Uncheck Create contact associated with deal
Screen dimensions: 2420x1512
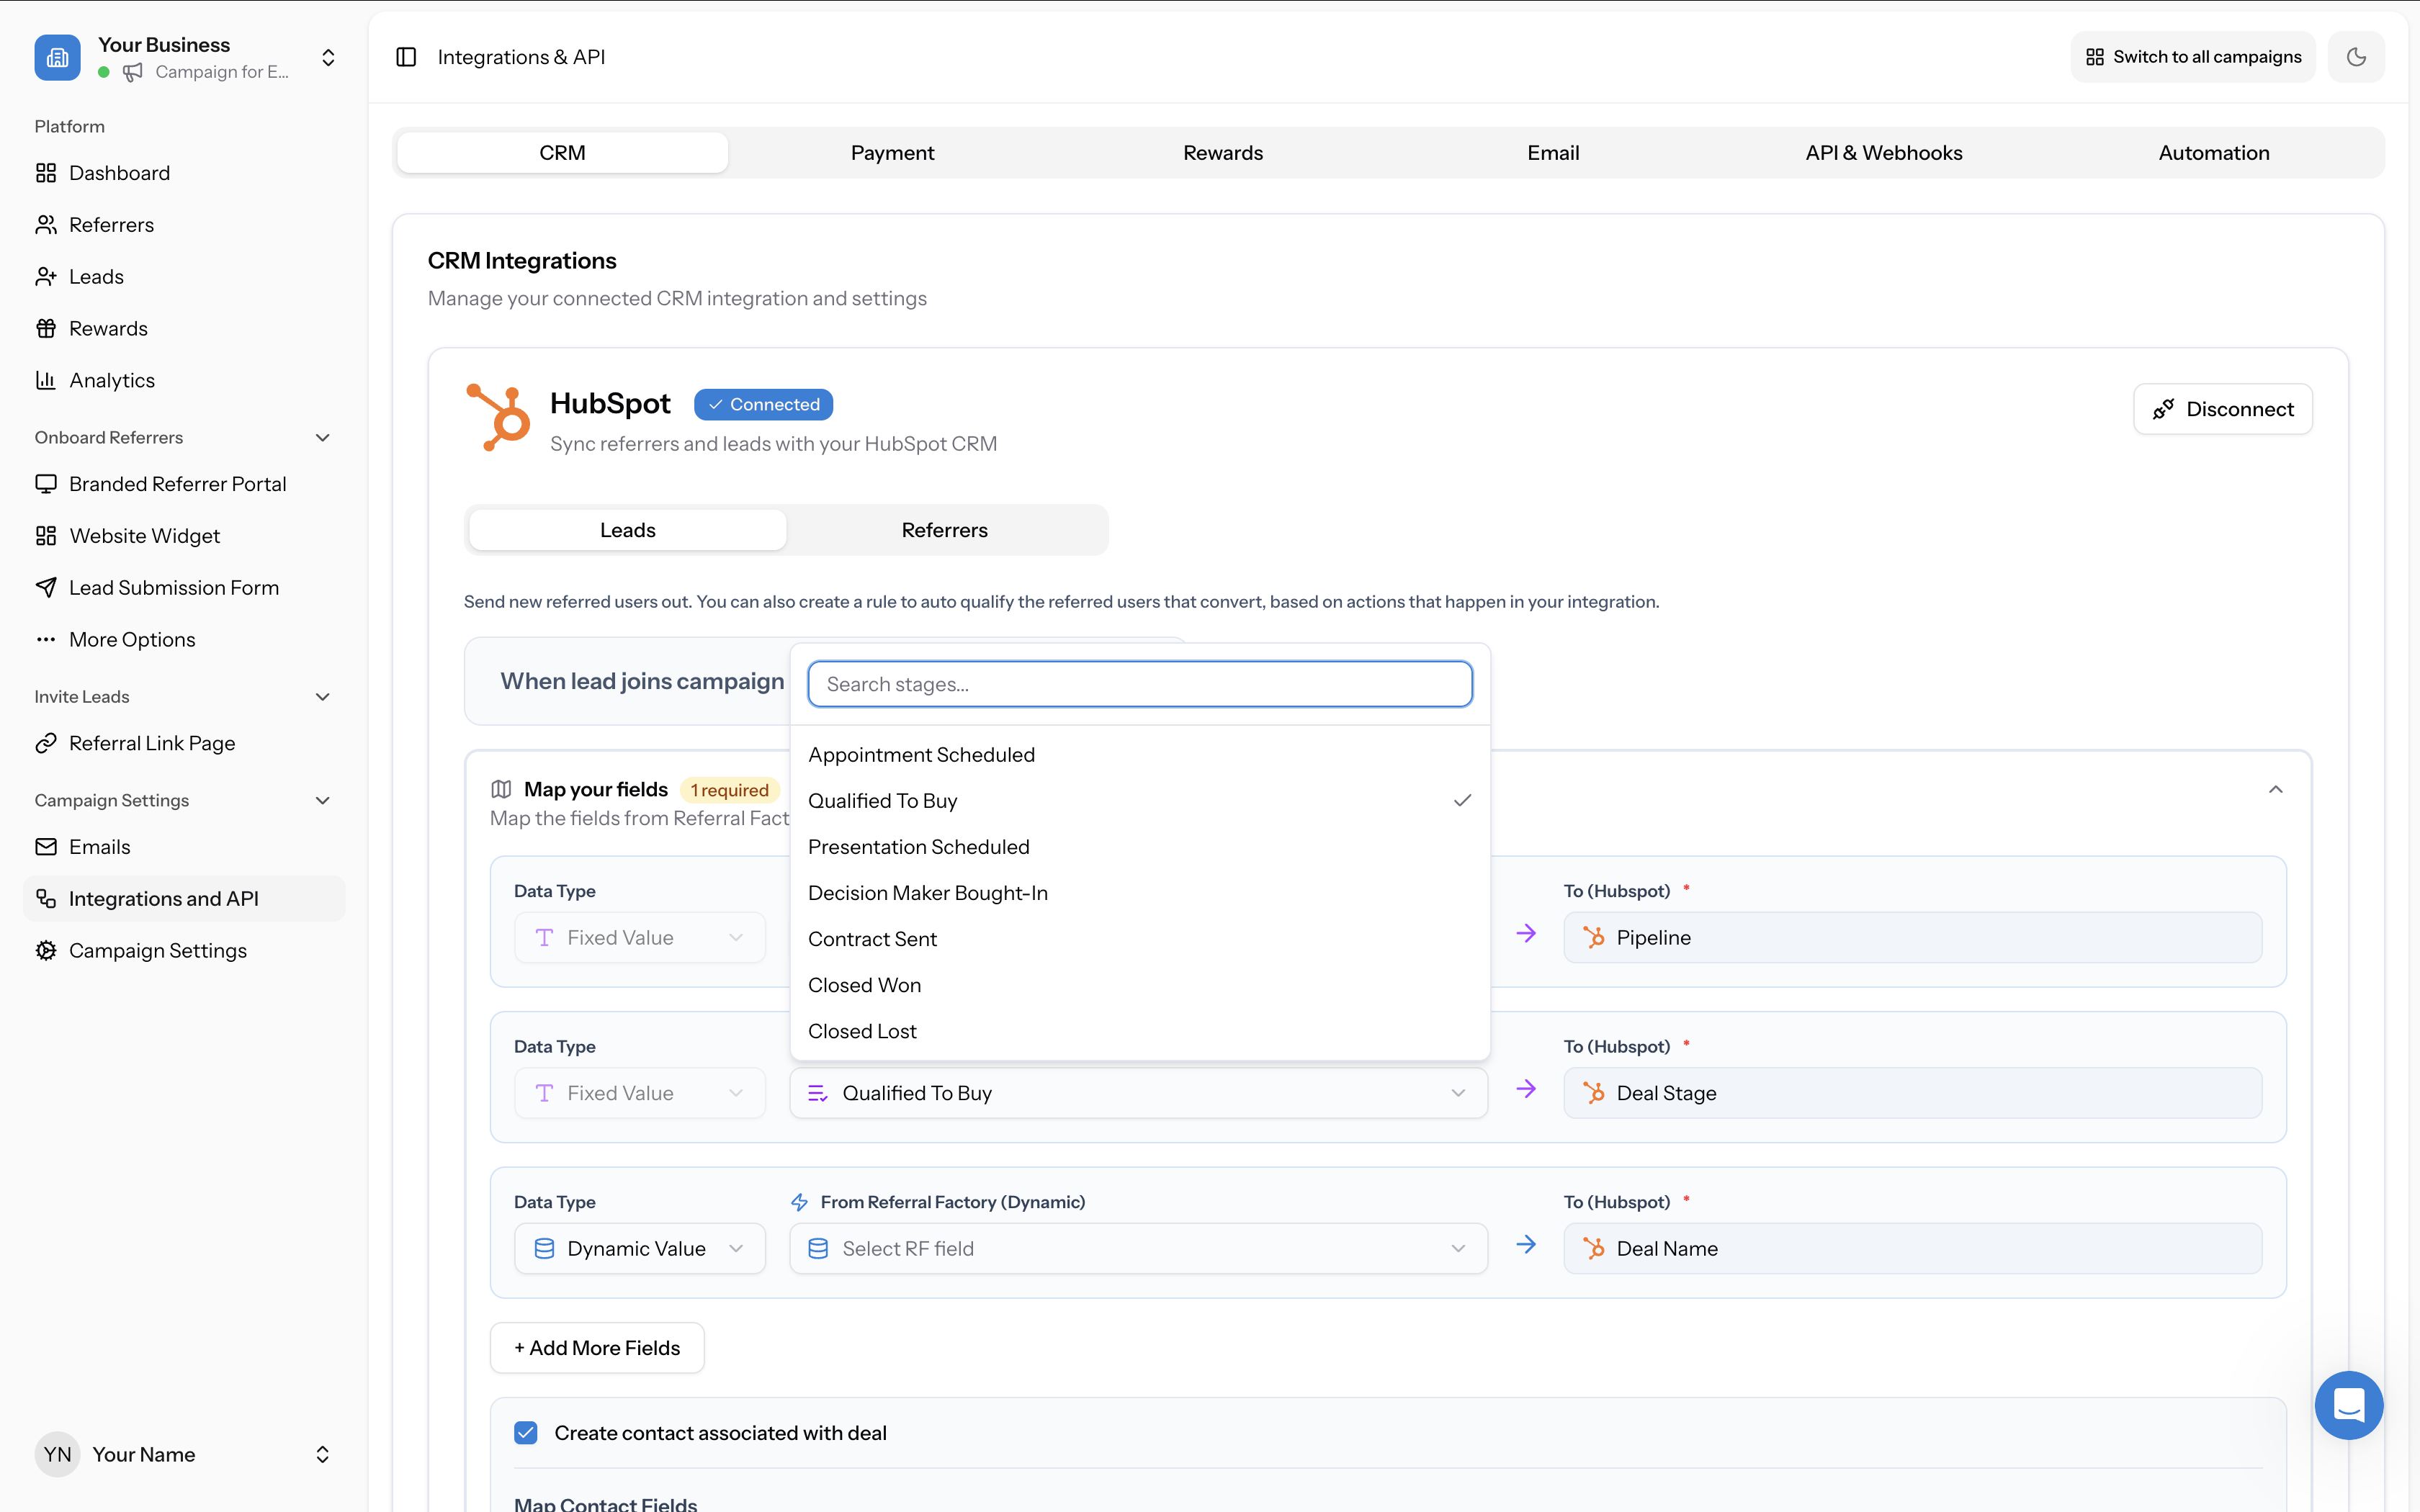[x=525, y=1432]
